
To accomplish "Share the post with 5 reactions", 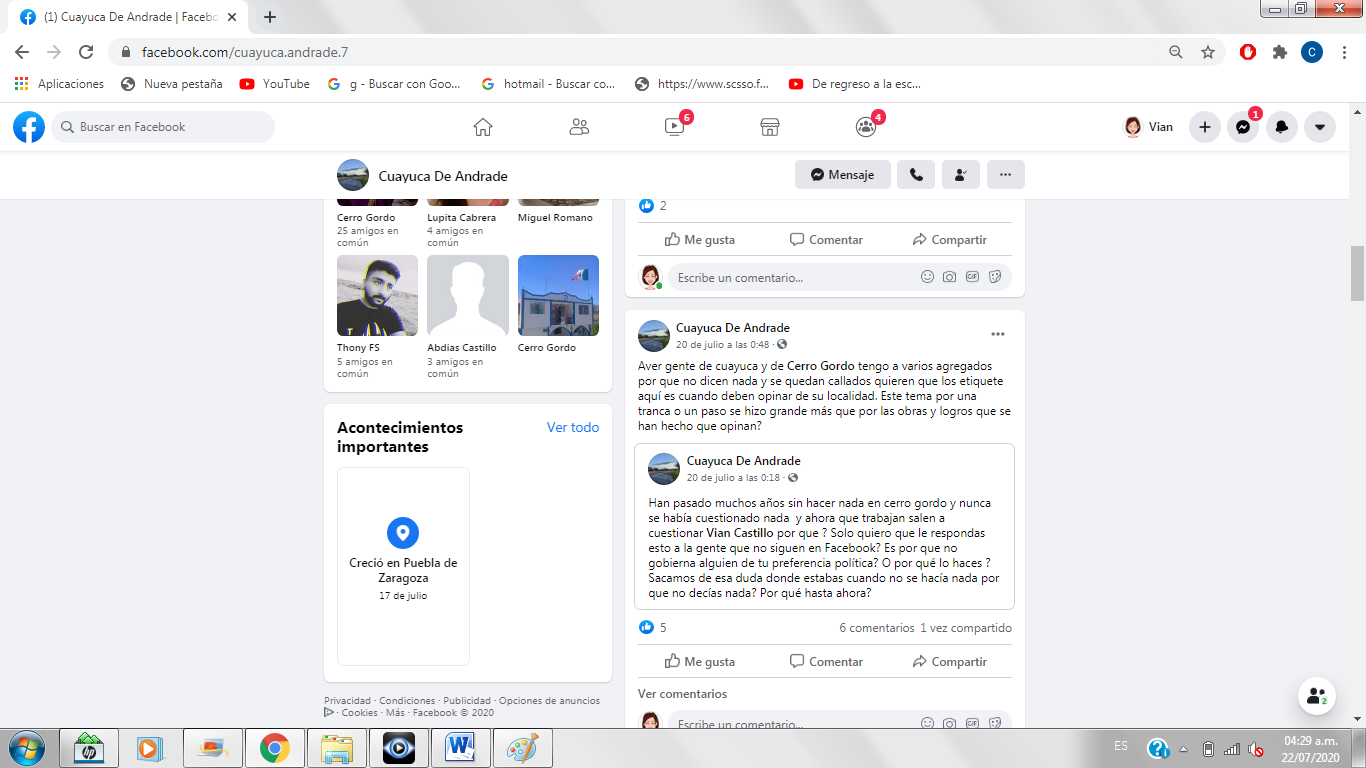I will pyautogui.click(x=950, y=662).
